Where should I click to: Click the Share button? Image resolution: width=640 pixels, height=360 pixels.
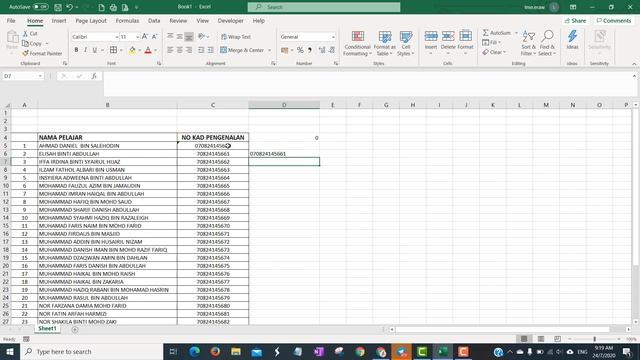click(575, 20)
